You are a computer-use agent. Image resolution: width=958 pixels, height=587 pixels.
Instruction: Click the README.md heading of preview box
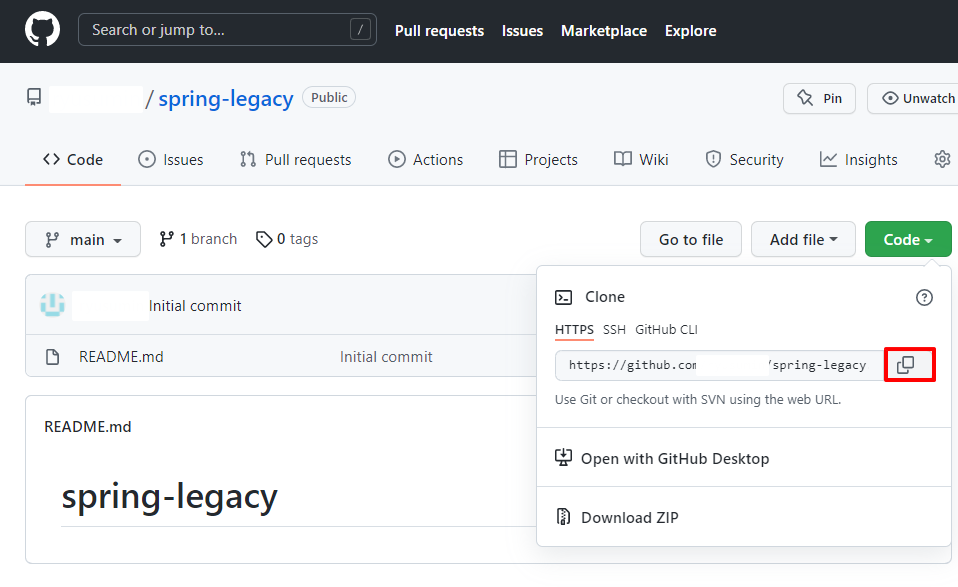[x=87, y=426]
